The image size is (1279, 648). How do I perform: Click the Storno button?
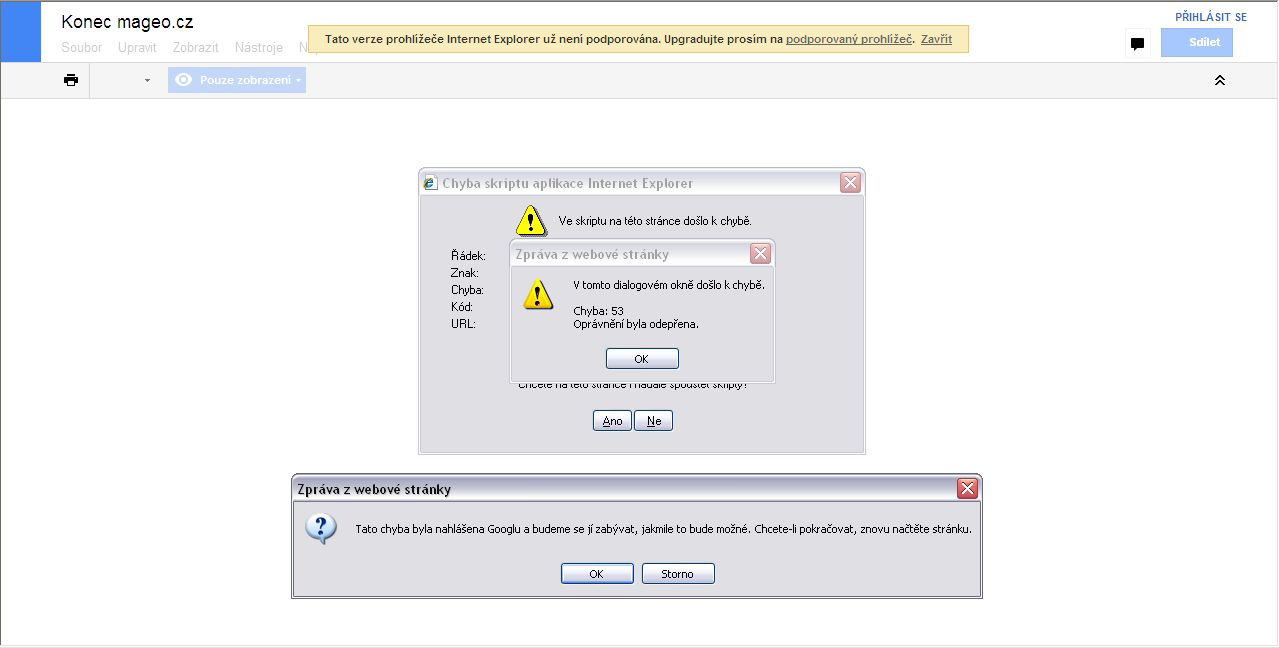coord(678,574)
